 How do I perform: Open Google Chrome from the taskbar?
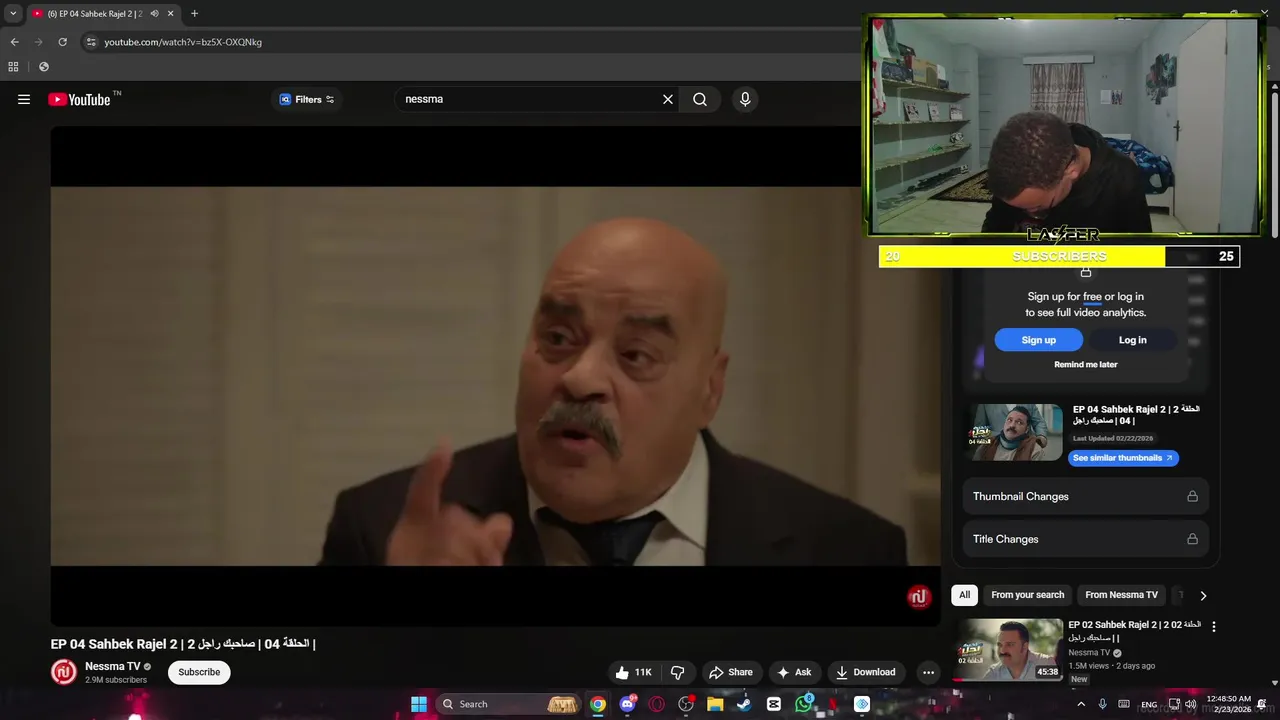[597, 704]
